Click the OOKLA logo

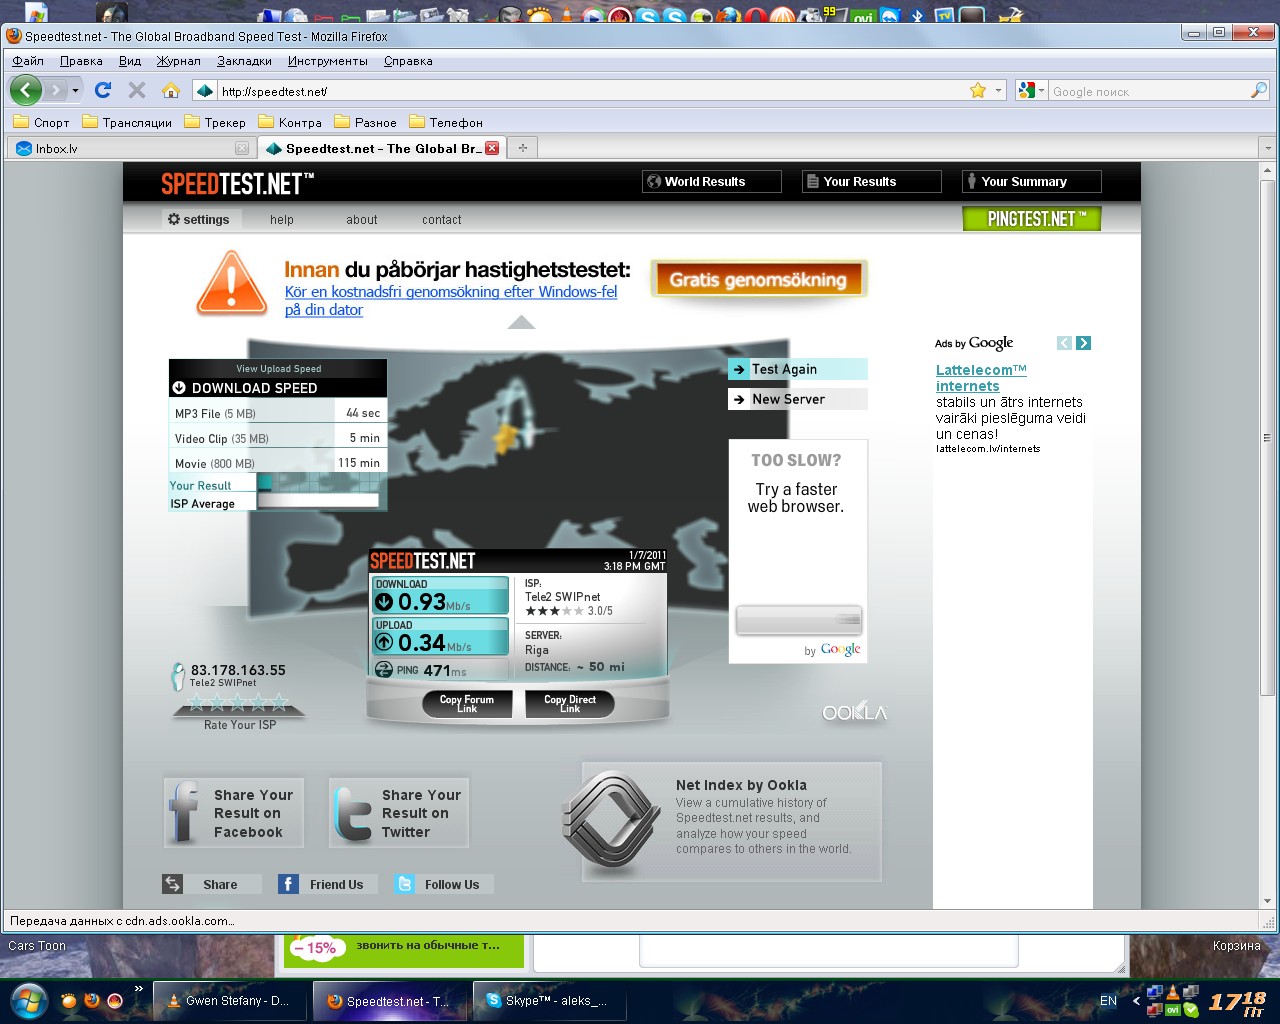[855, 712]
